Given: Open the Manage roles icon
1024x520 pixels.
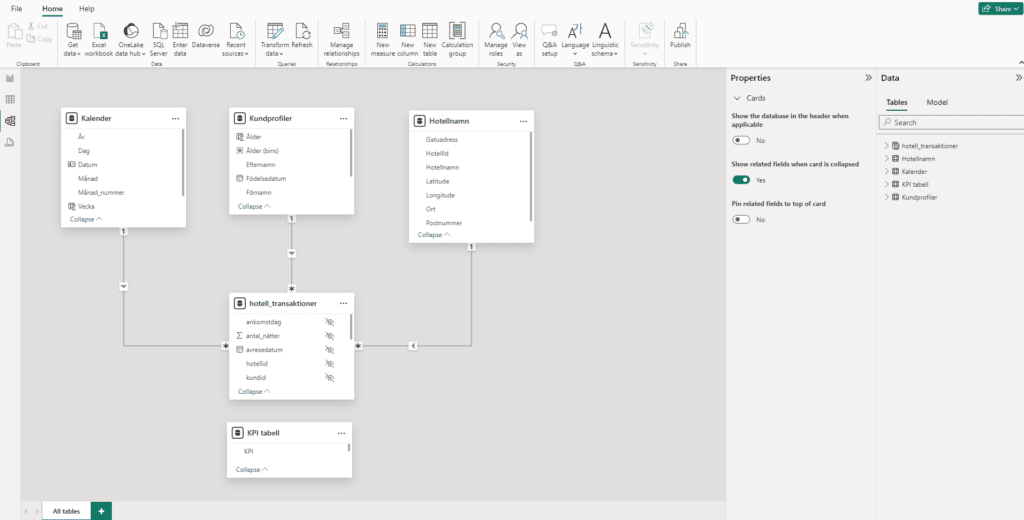Looking at the screenshot, I should pyautogui.click(x=495, y=32).
